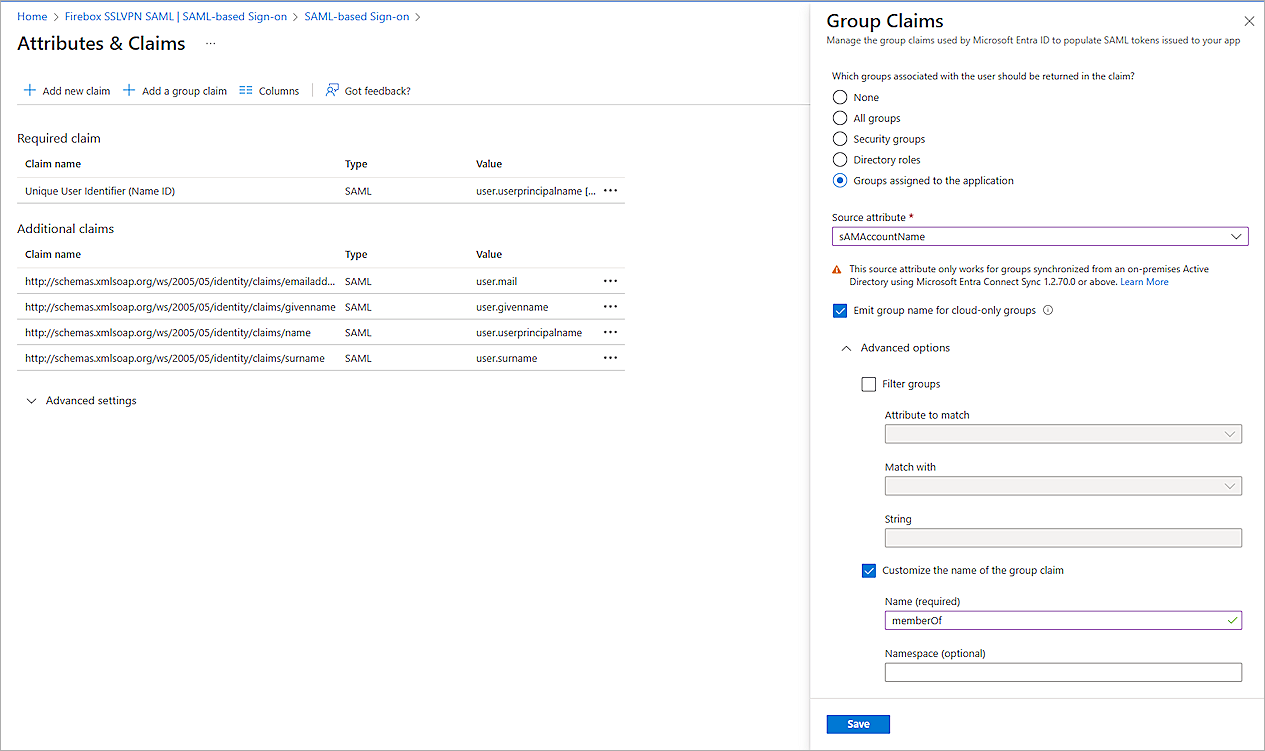1265x751 pixels.
Task: Open ellipsis menu next to Attributes & Claims title
Action: click(210, 44)
